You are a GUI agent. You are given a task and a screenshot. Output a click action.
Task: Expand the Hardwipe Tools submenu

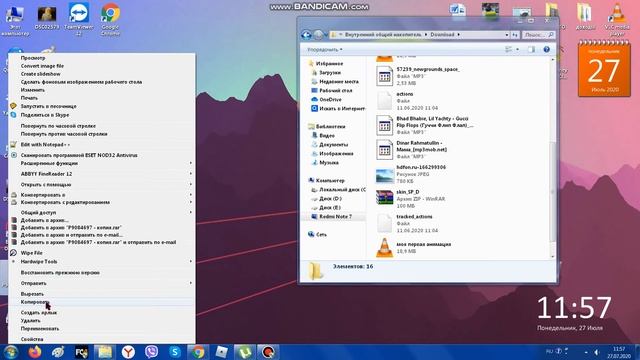[101, 262]
